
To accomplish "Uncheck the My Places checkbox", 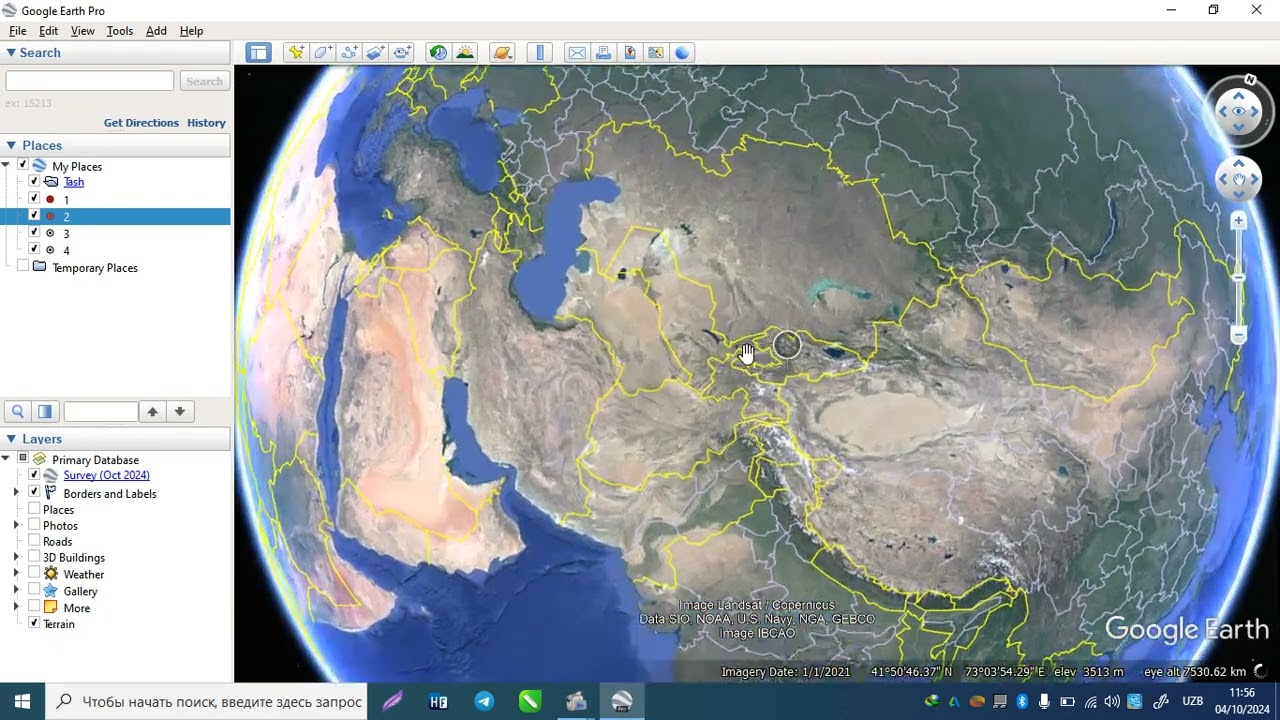I will coord(23,166).
